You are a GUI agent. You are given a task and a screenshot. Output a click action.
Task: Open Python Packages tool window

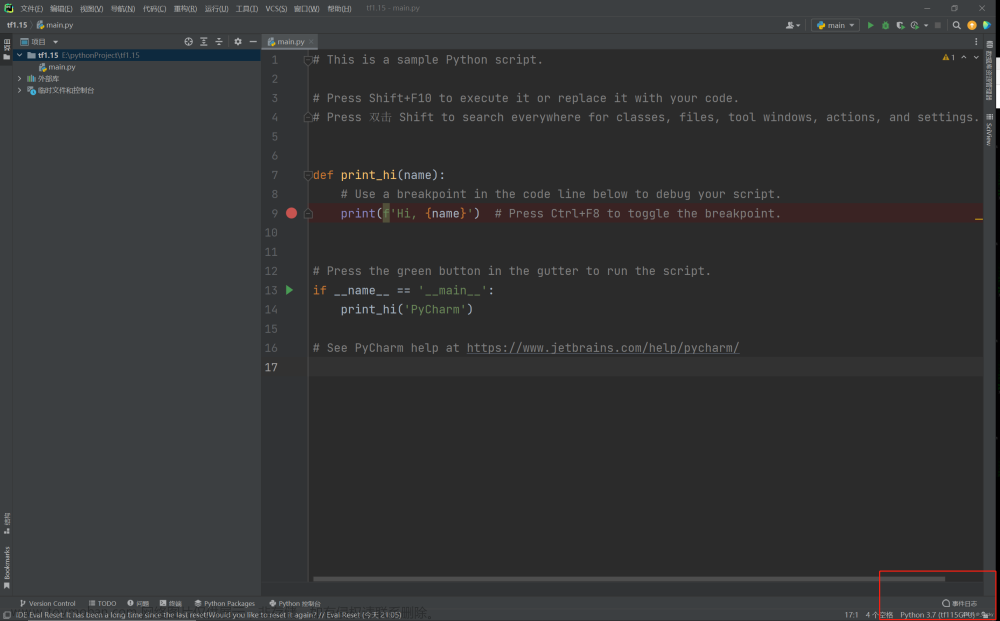click(224, 603)
